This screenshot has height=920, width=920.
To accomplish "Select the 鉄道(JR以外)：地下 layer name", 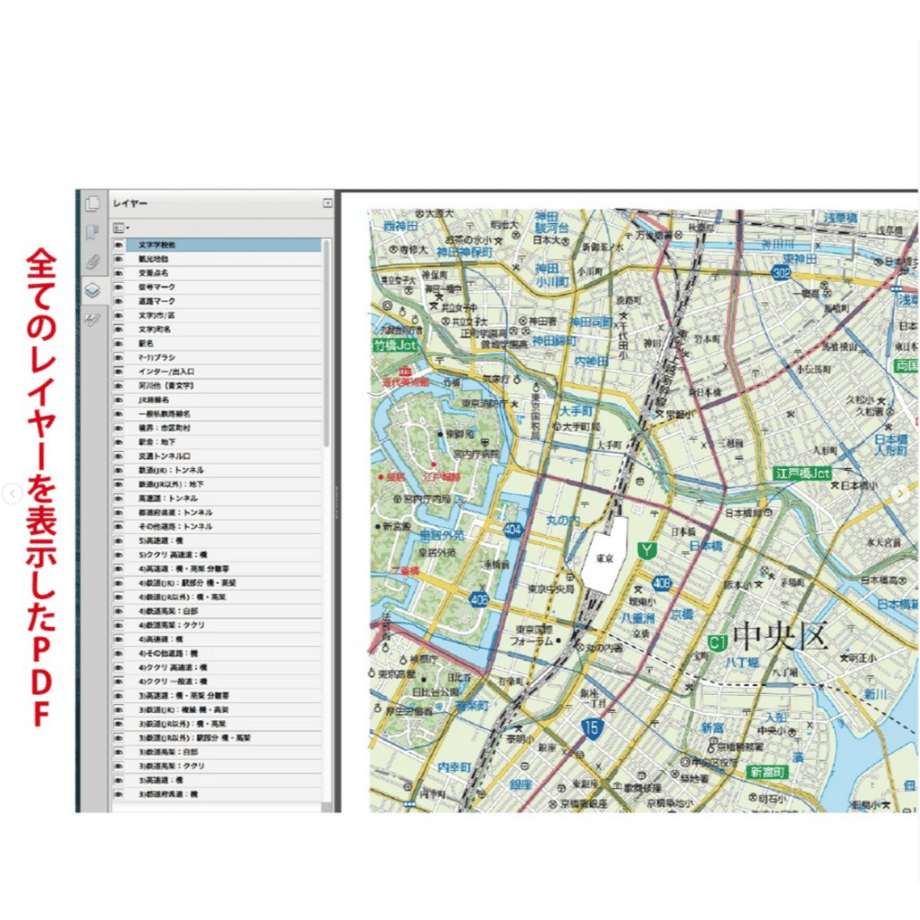I will [171, 484].
